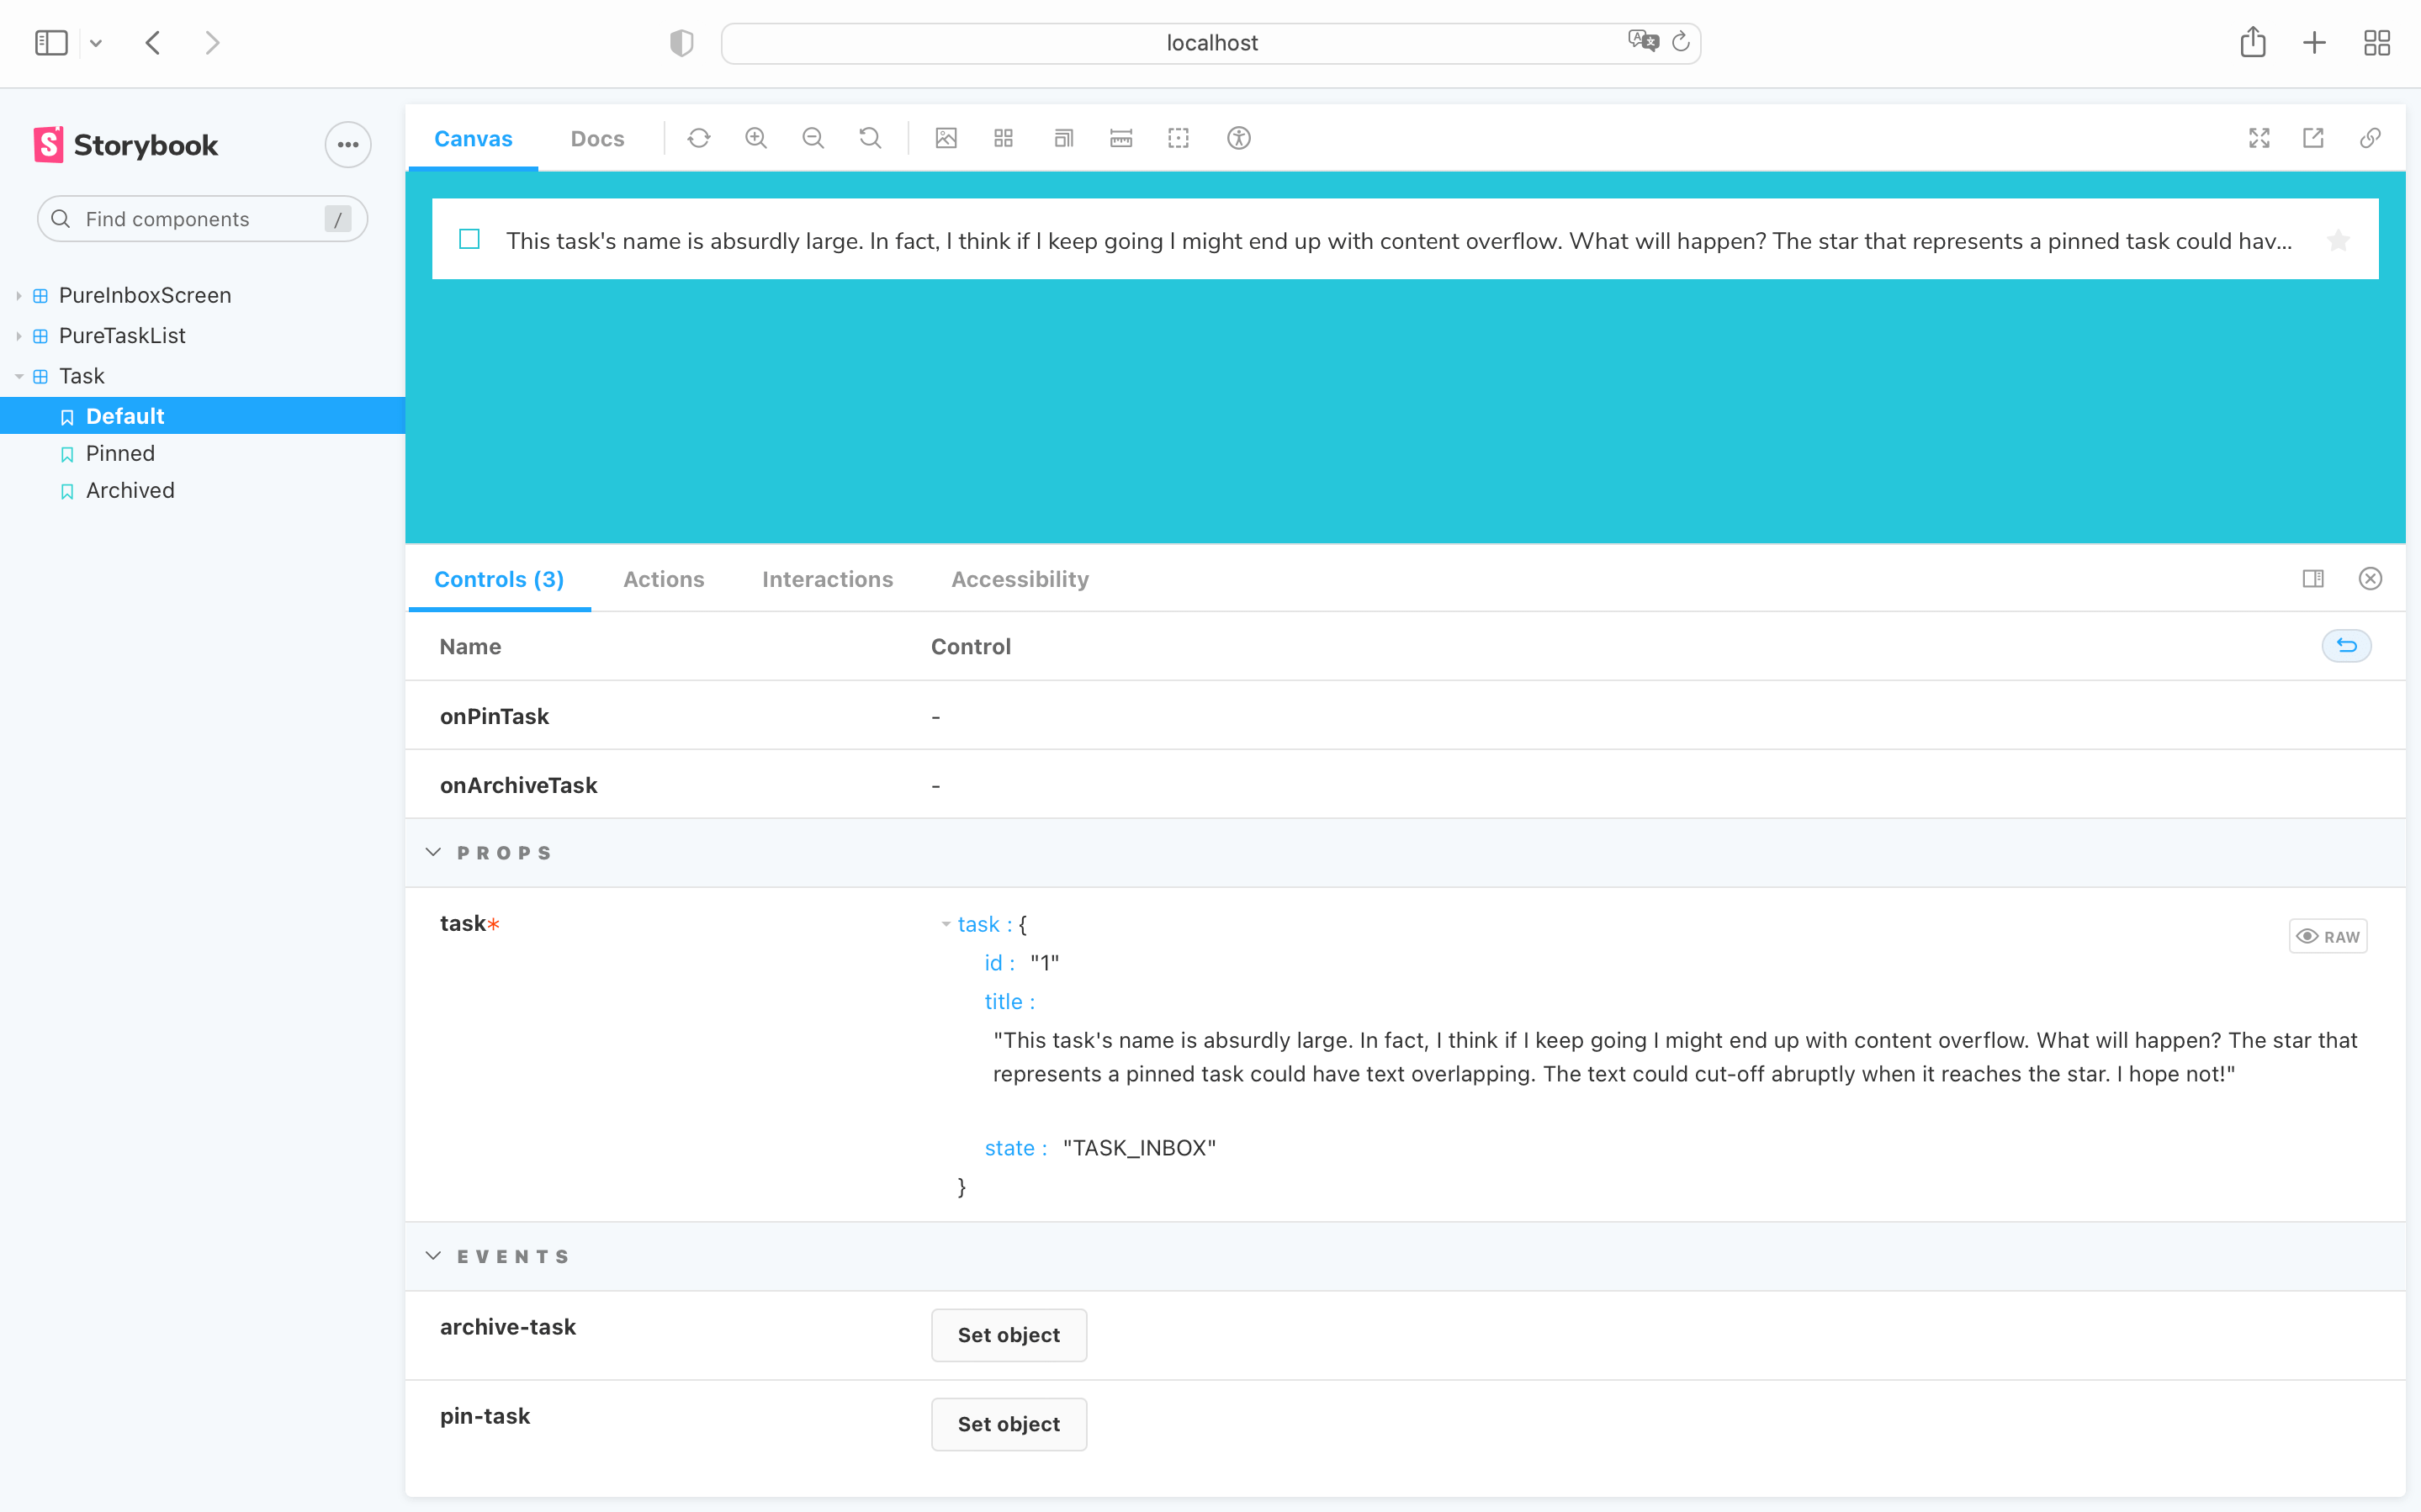The width and height of the screenshot is (2421, 1512).
Task: Toggle RAW view for task object
Action: click(2328, 936)
